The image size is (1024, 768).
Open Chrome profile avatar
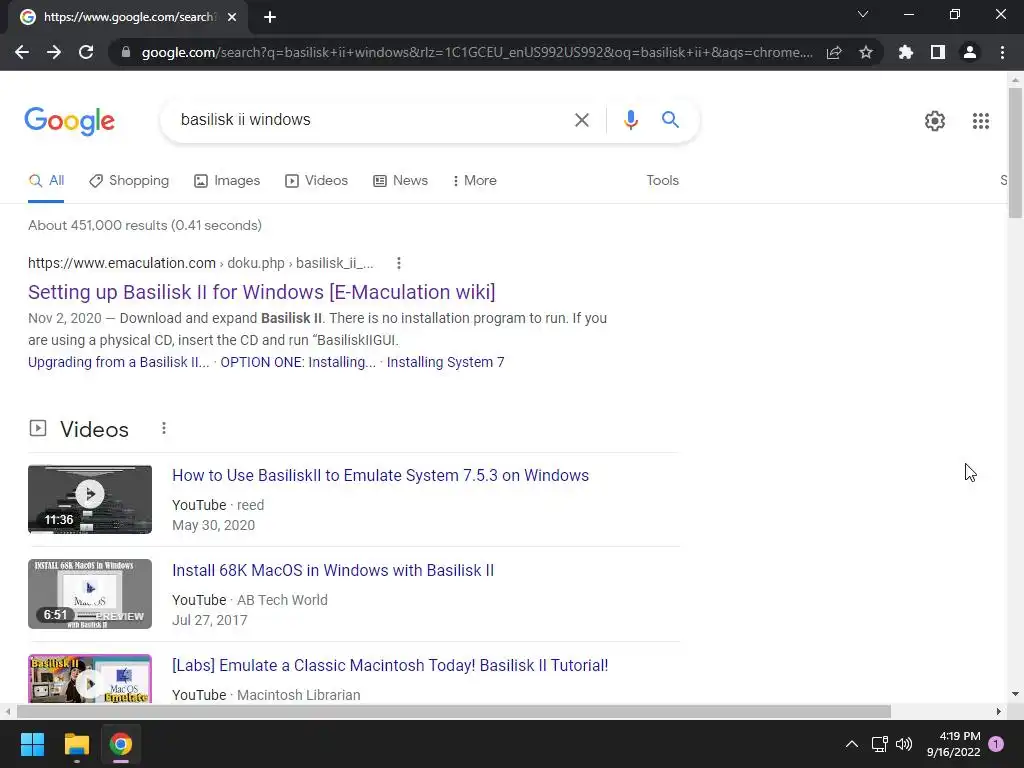(970, 52)
